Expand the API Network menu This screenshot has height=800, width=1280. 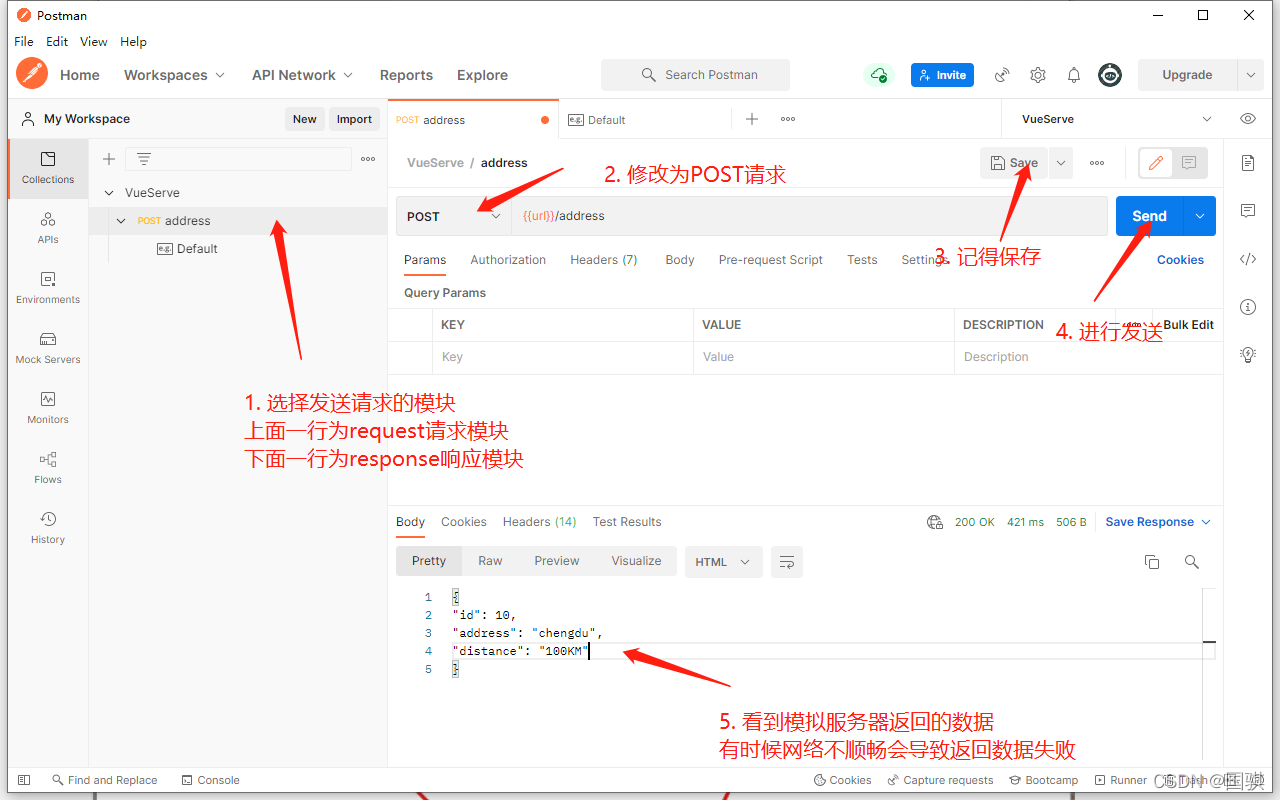pos(302,75)
